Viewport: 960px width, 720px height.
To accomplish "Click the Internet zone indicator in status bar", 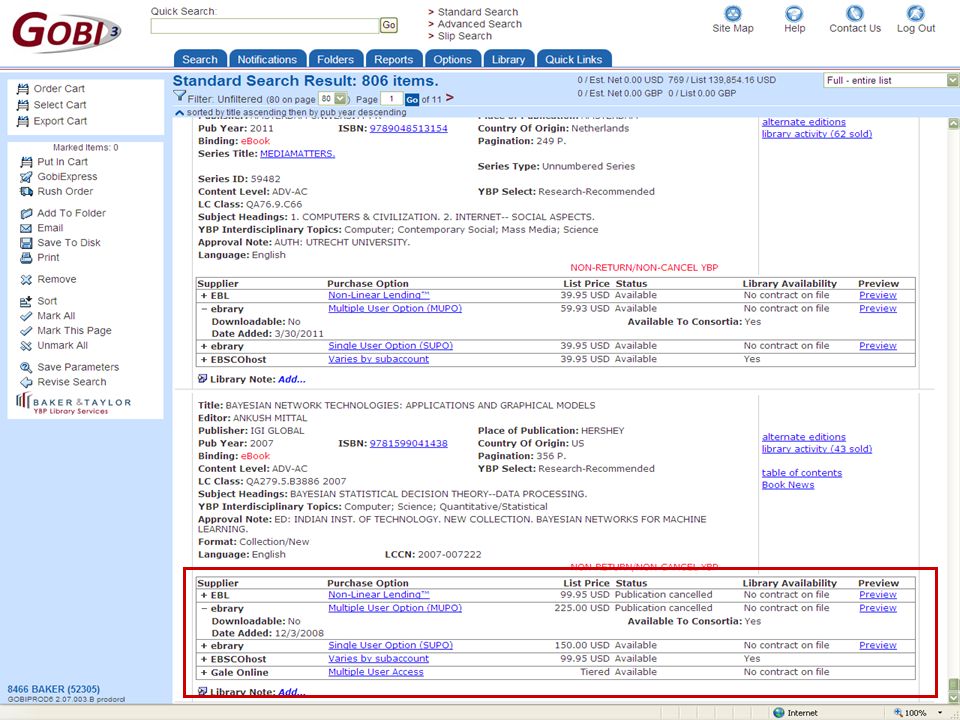I will [795, 713].
